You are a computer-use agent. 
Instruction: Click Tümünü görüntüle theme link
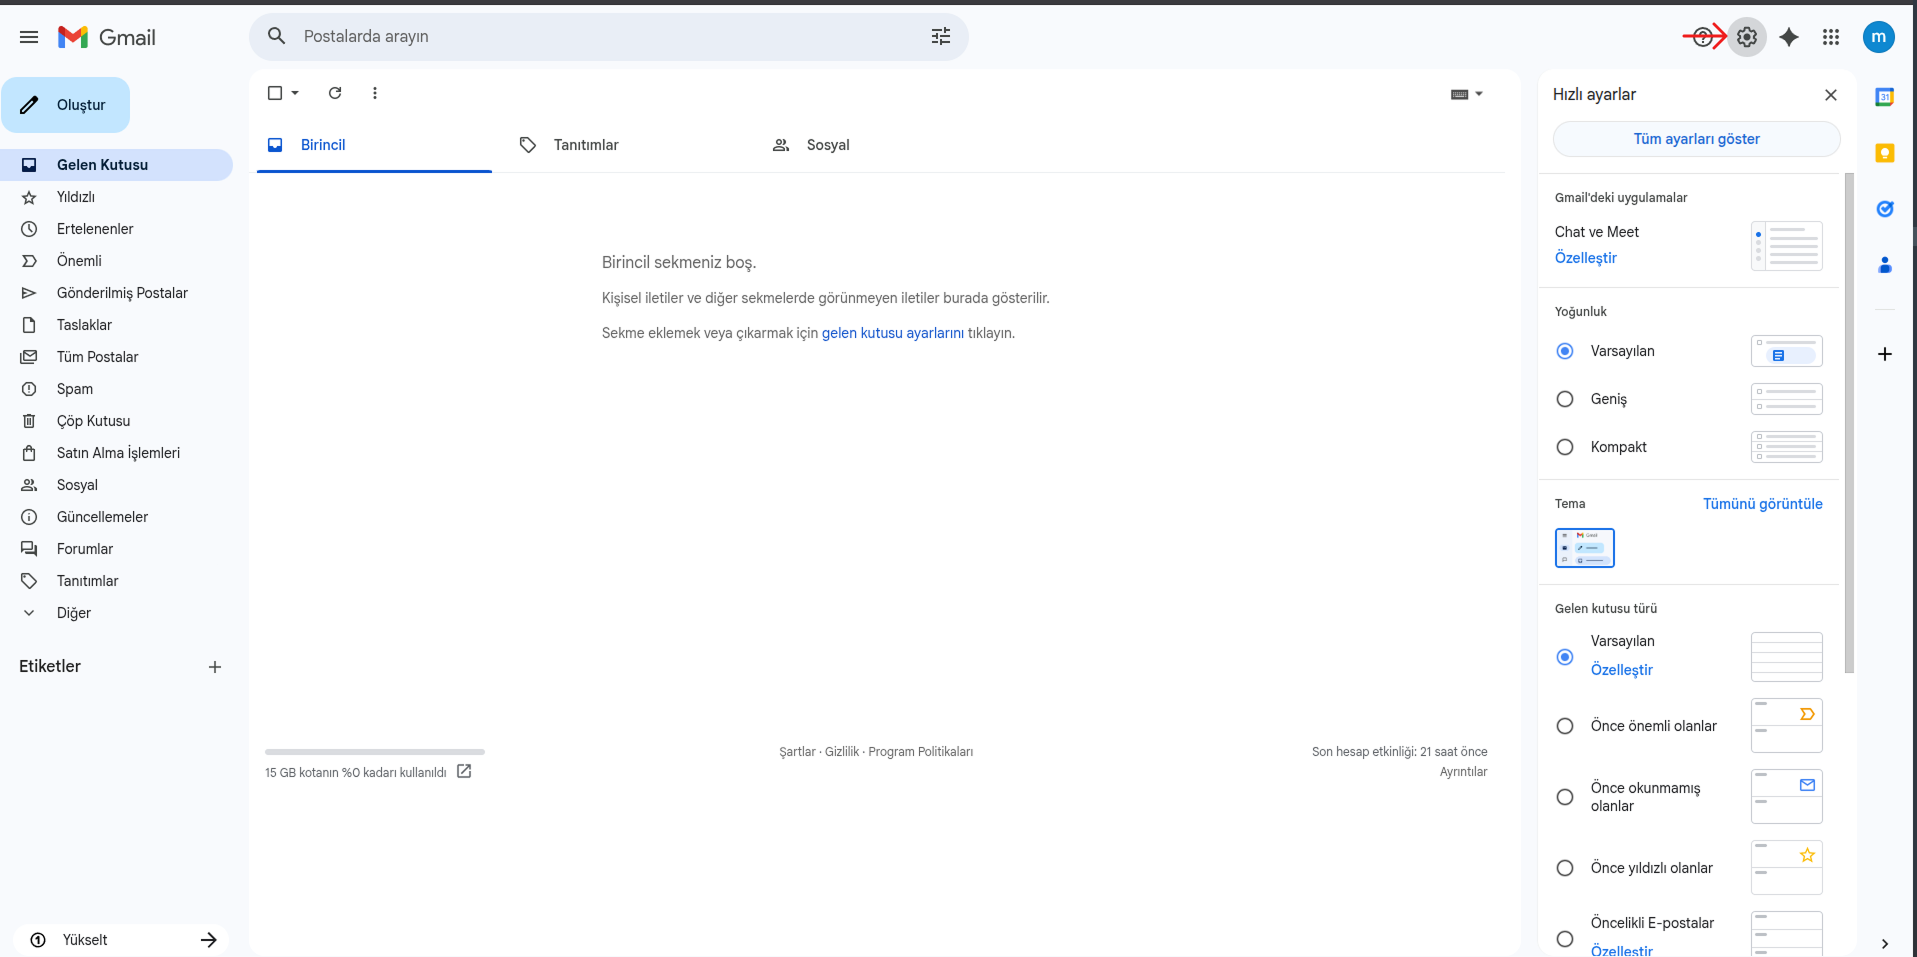pyautogui.click(x=1762, y=504)
